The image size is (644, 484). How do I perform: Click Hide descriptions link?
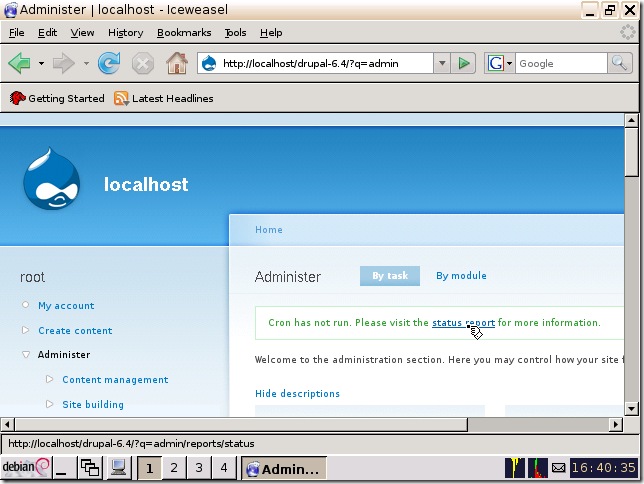(x=297, y=394)
